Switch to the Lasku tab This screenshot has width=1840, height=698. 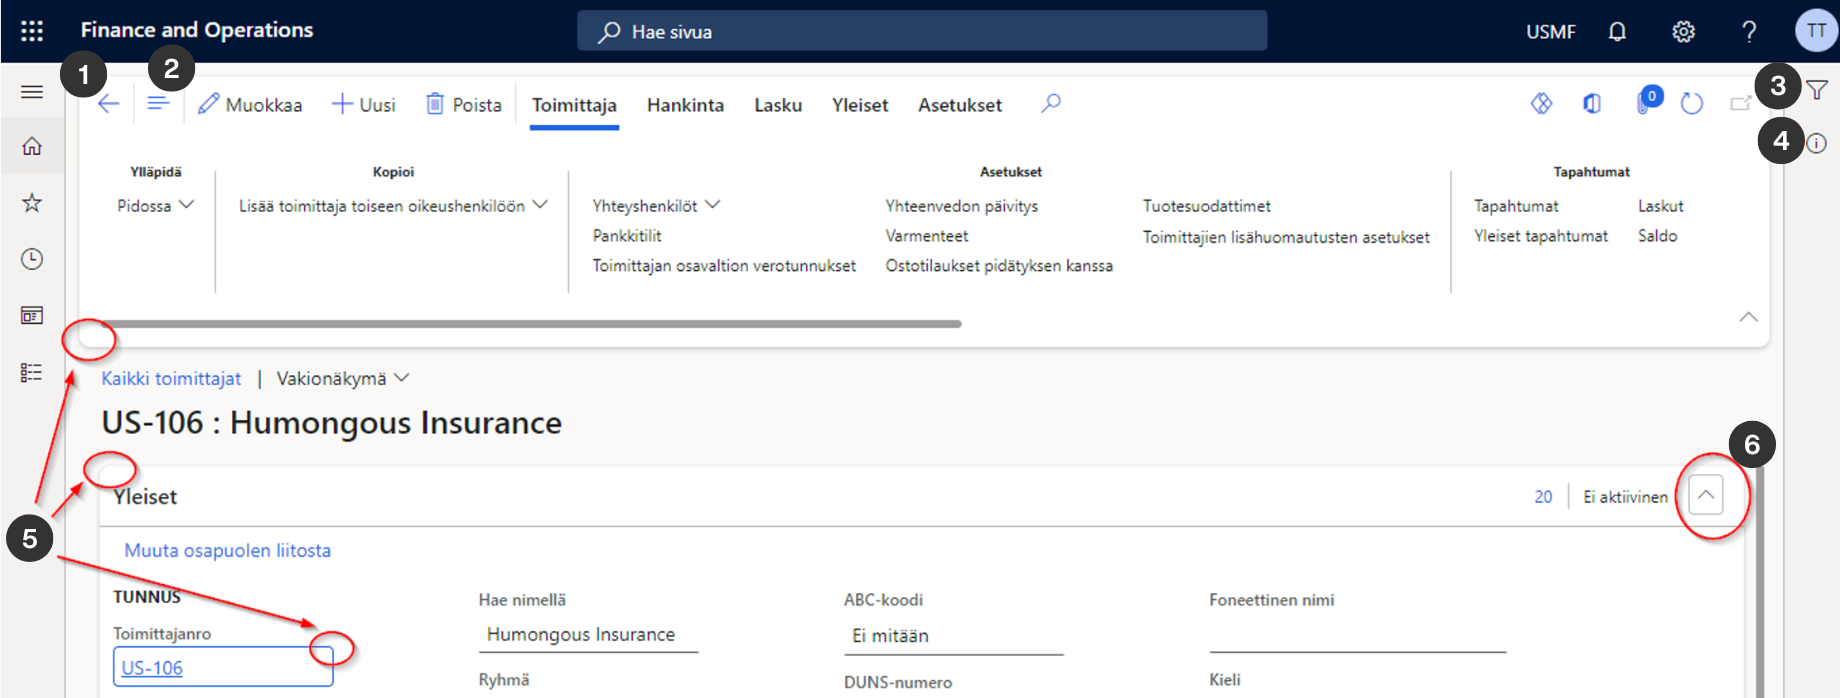tap(778, 105)
